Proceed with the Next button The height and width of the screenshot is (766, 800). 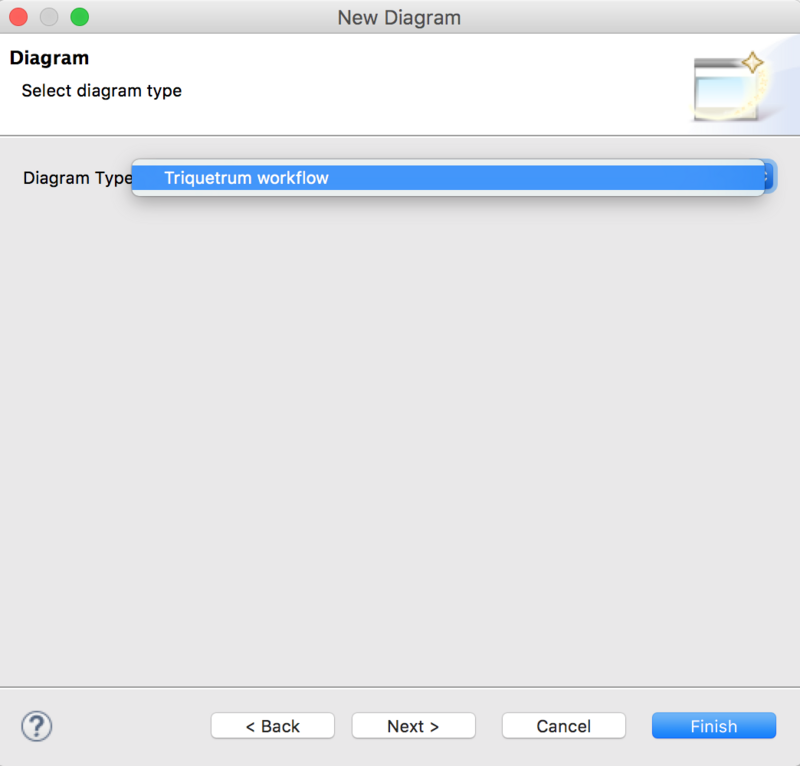[413, 726]
